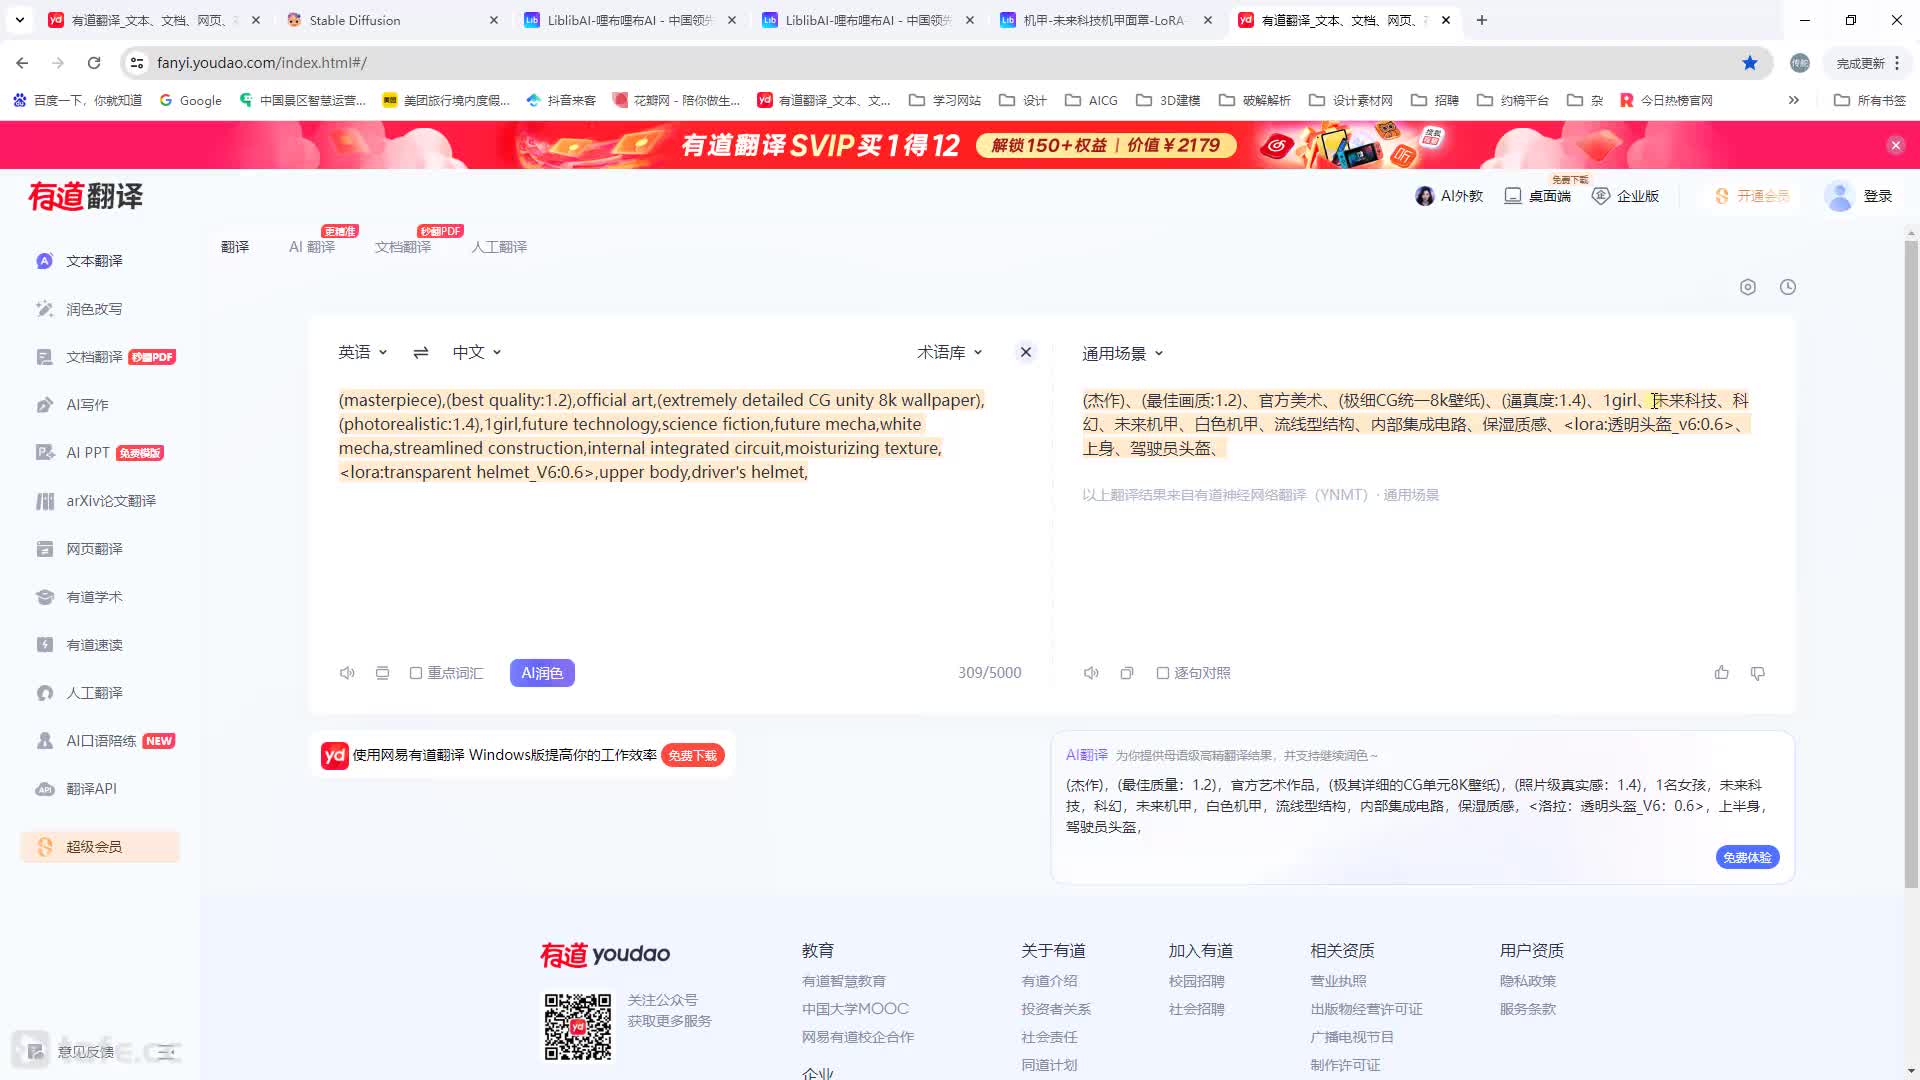The height and width of the screenshot is (1080, 1920).
Task: Bookmark star icon in address bar
Action: (x=1750, y=63)
